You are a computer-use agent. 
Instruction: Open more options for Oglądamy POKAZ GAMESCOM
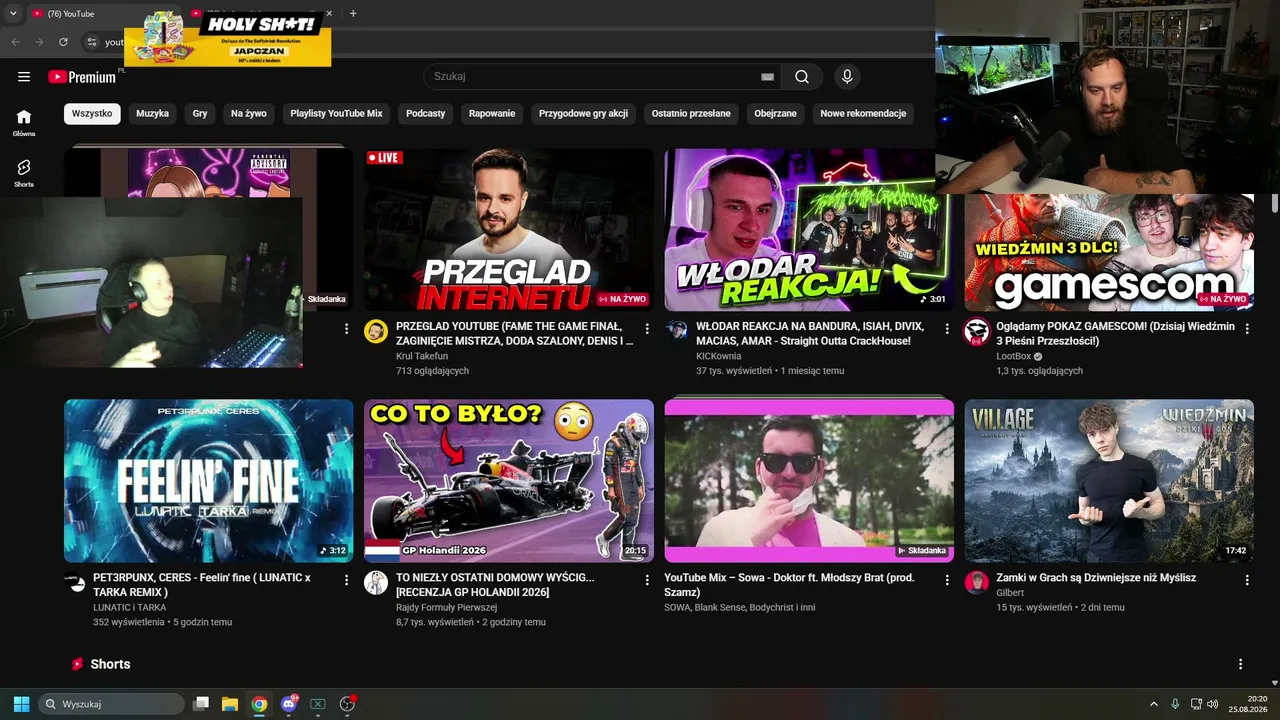(x=1247, y=329)
